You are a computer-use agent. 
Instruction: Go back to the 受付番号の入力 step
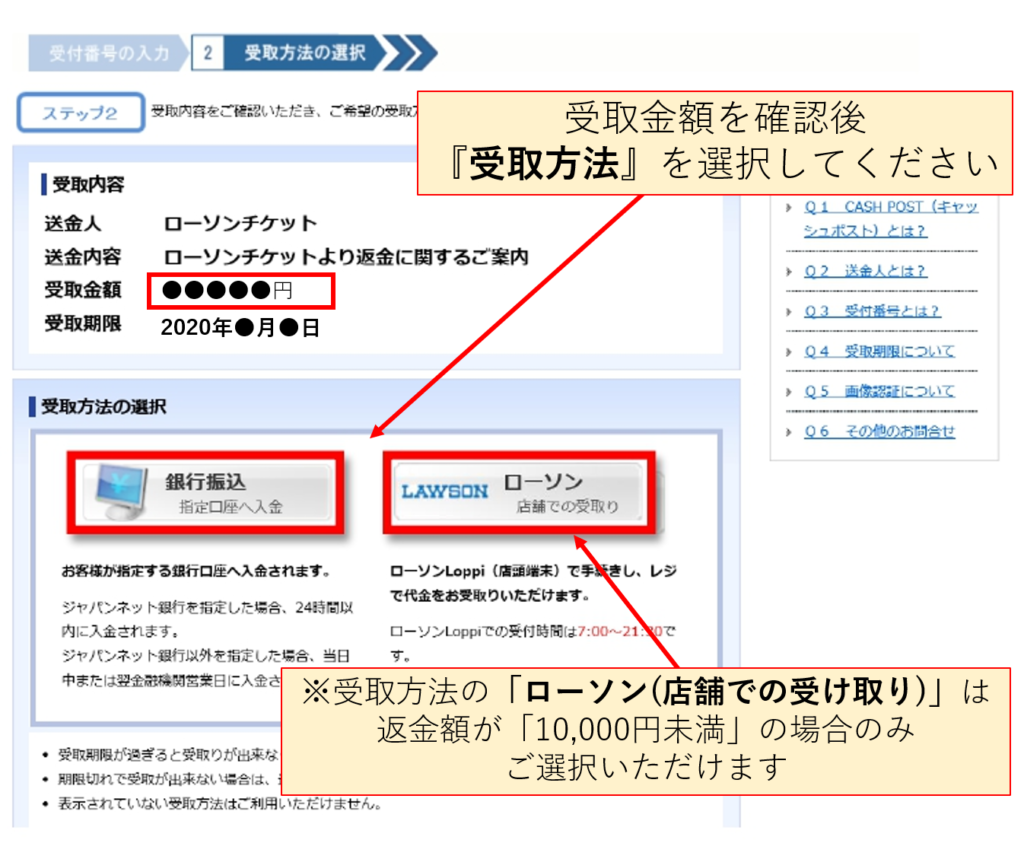[108, 53]
